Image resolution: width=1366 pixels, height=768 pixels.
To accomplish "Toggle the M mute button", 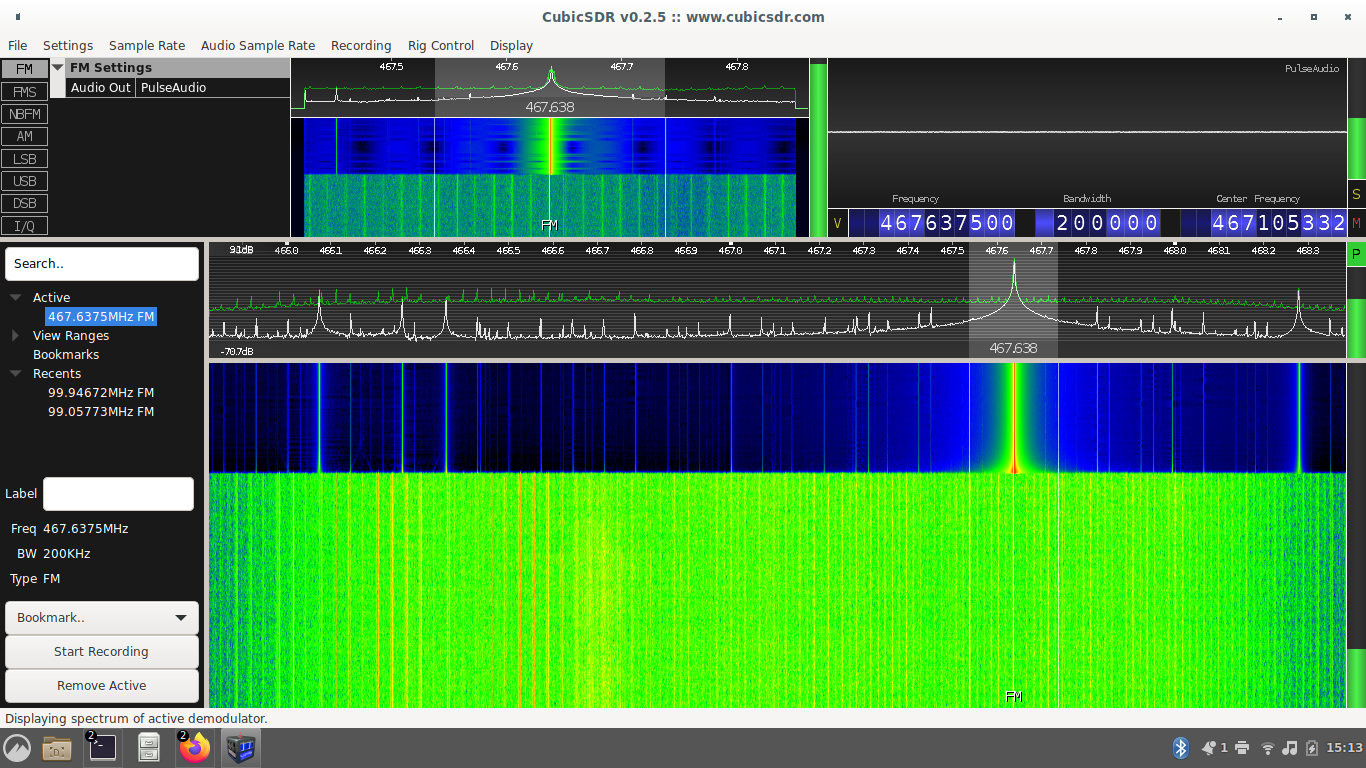I will pos(1356,223).
